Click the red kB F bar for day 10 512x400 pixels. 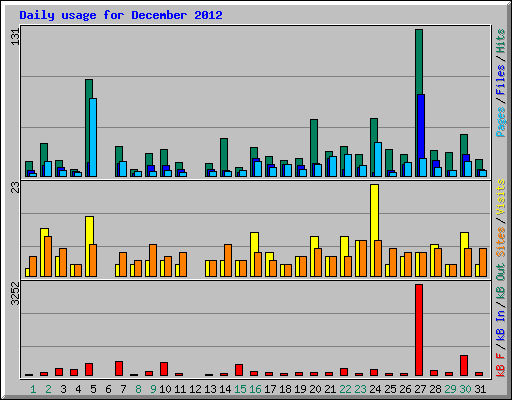point(164,369)
